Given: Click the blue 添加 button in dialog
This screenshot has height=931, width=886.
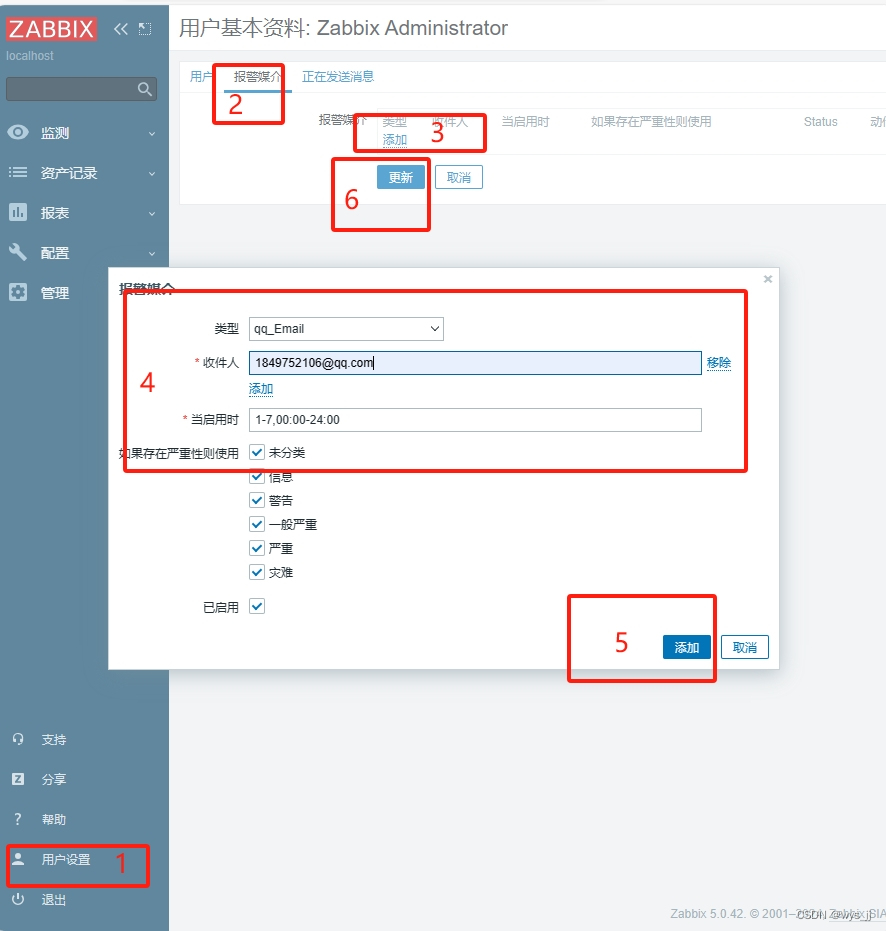Looking at the screenshot, I should (x=686, y=647).
